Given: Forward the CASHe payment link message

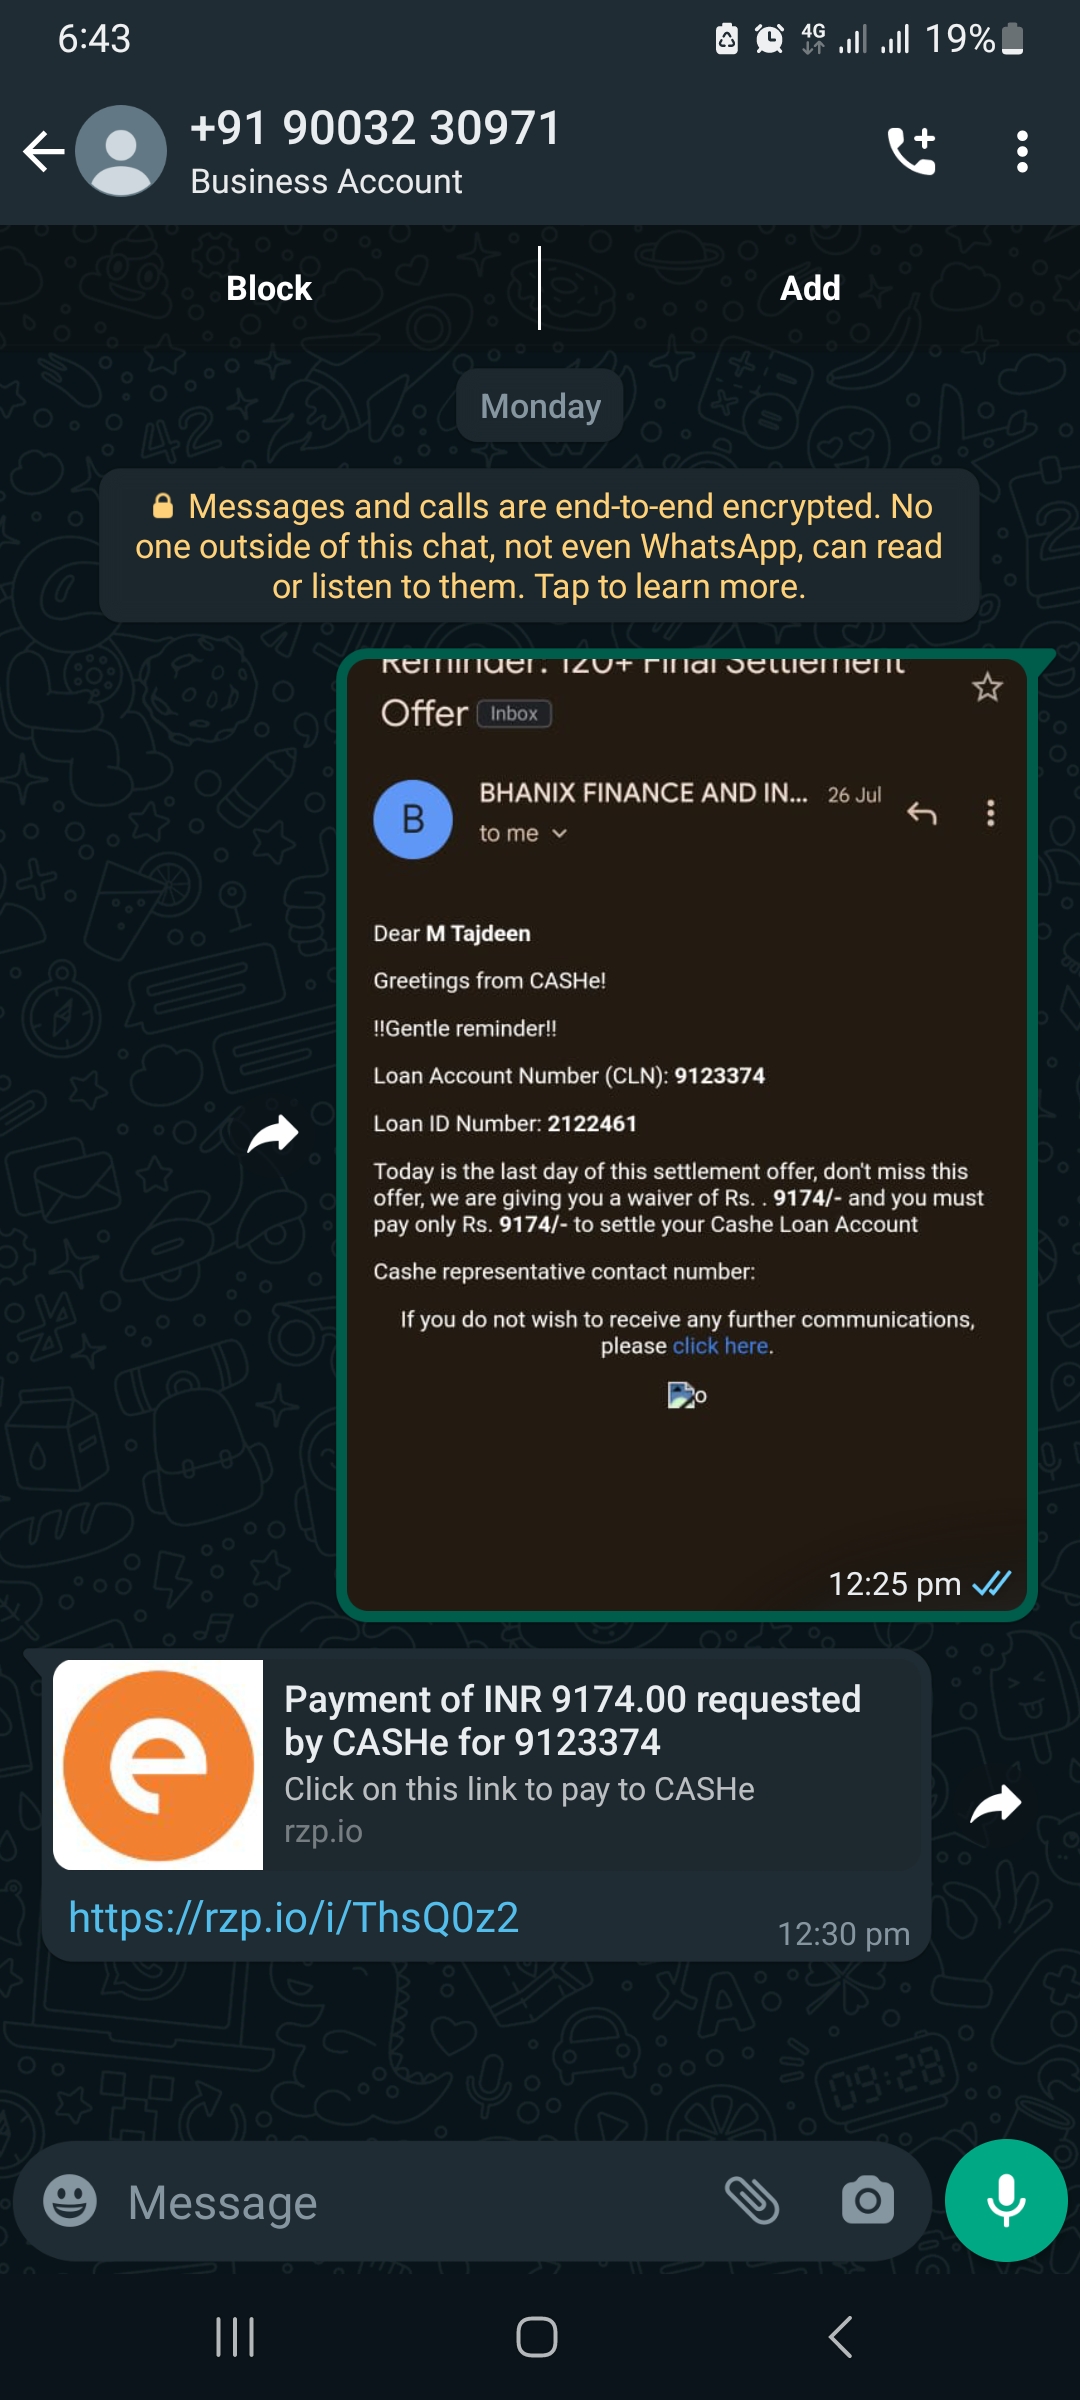Looking at the screenshot, I should (996, 1805).
